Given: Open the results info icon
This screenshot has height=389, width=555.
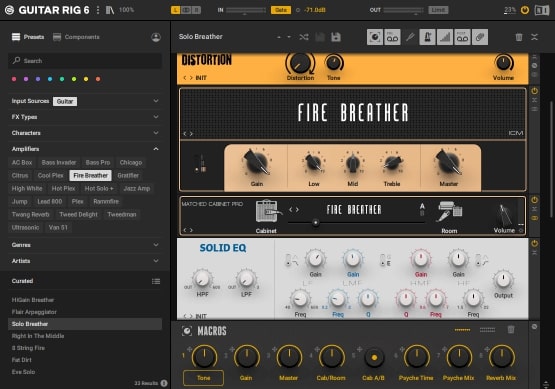Looking at the screenshot, I should [164, 383].
